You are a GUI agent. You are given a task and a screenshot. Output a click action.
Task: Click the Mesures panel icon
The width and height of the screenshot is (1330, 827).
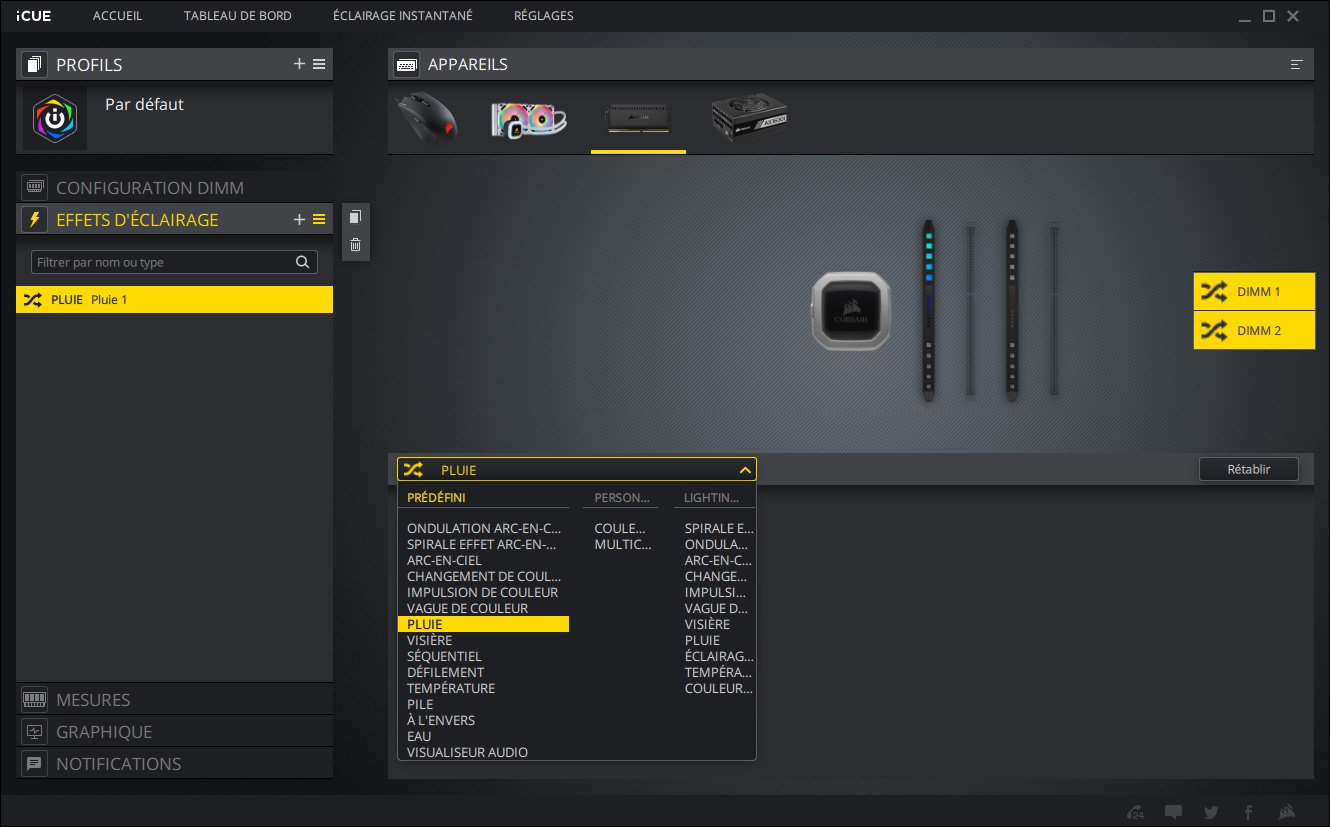[35, 700]
